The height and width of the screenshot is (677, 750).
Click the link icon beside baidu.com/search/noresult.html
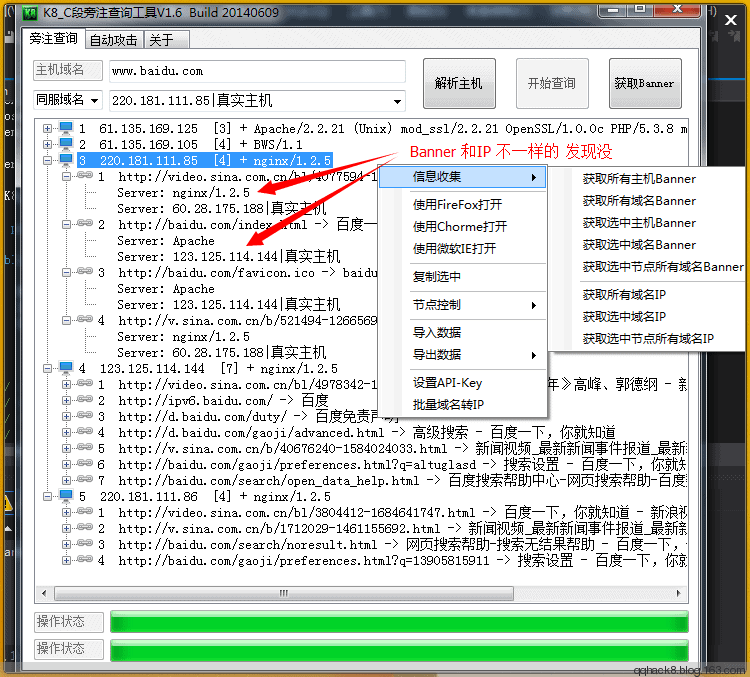(85, 543)
